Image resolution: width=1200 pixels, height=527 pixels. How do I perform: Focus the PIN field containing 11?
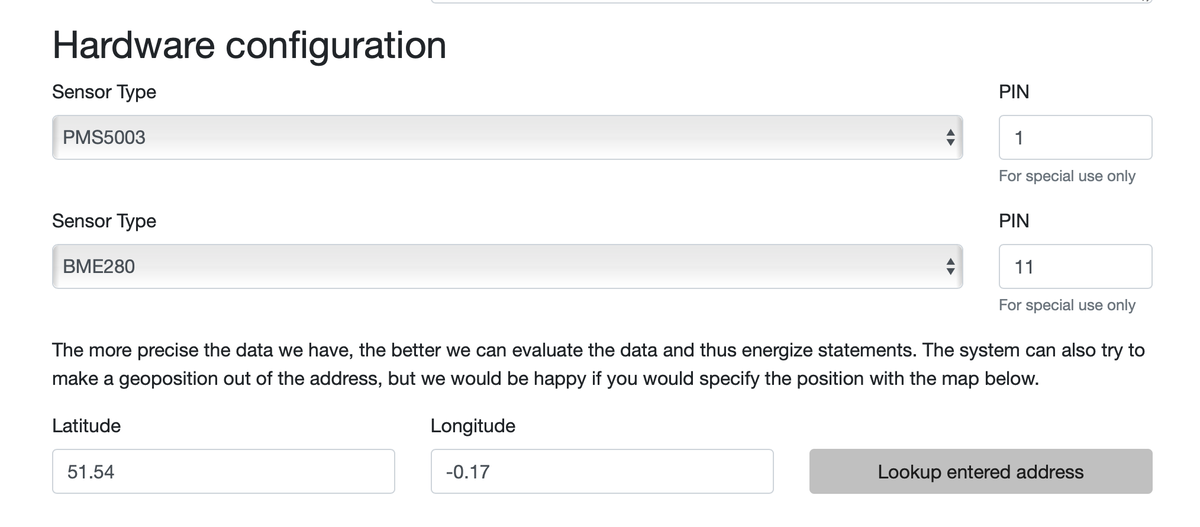pyautogui.click(x=1075, y=266)
